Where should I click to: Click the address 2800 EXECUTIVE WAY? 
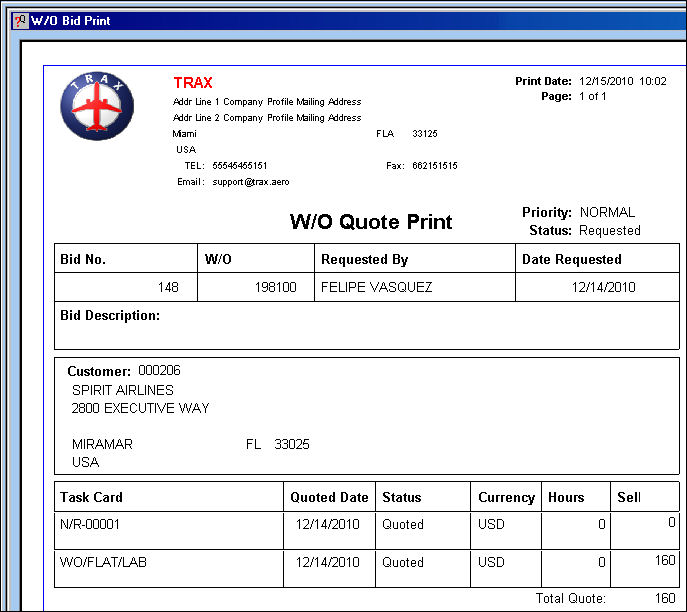tap(140, 408)
